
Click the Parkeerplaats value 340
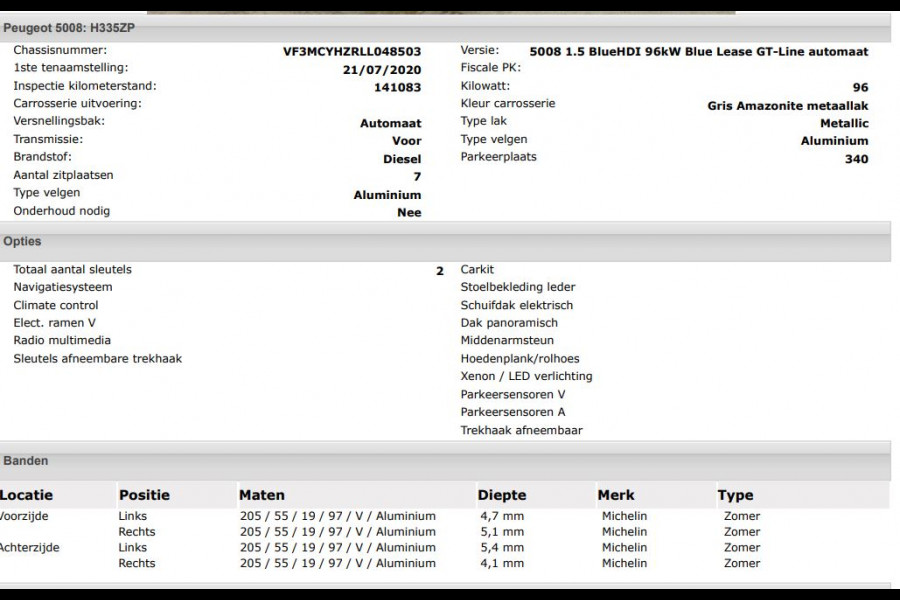(856, 159)
